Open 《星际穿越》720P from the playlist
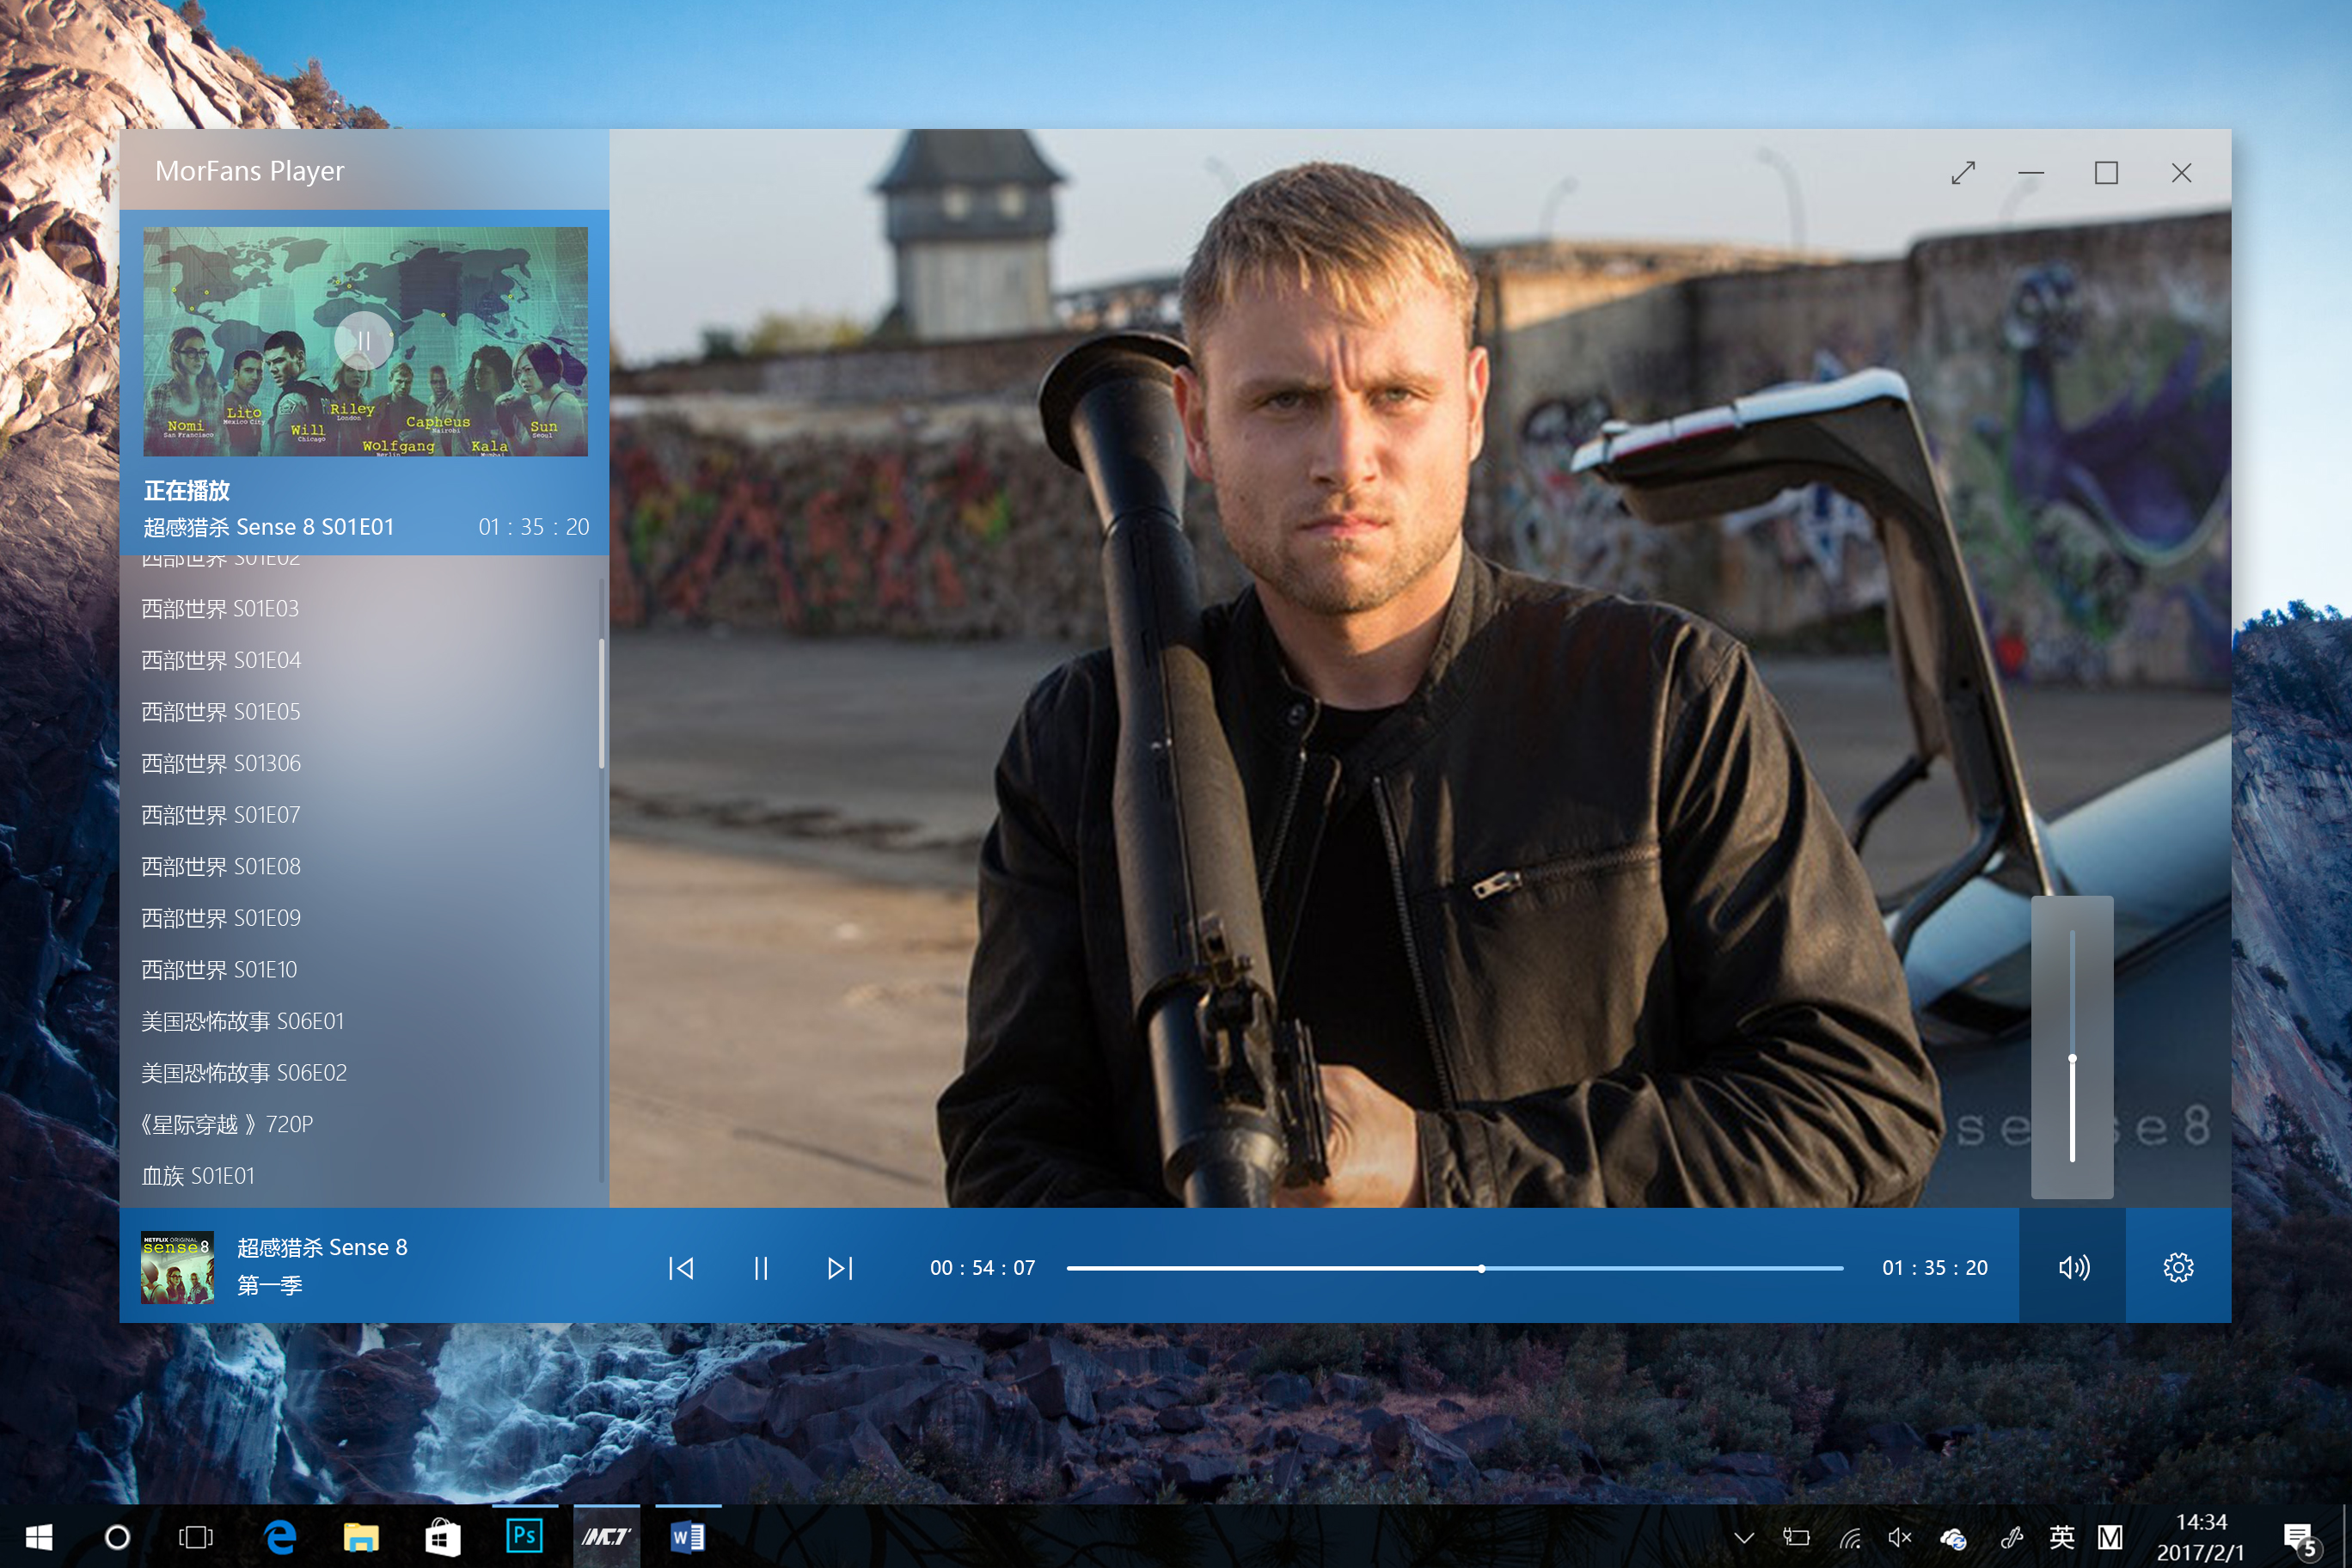 click(226, 1124)
